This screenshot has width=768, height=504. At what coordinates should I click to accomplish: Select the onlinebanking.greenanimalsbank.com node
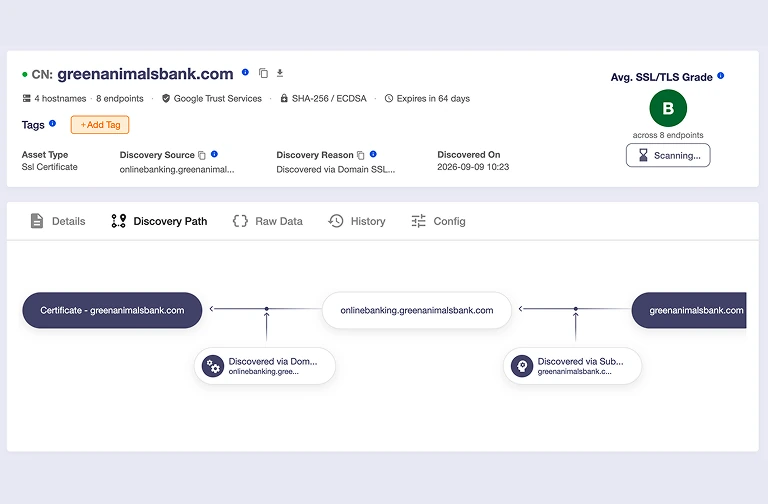point(417,311)
